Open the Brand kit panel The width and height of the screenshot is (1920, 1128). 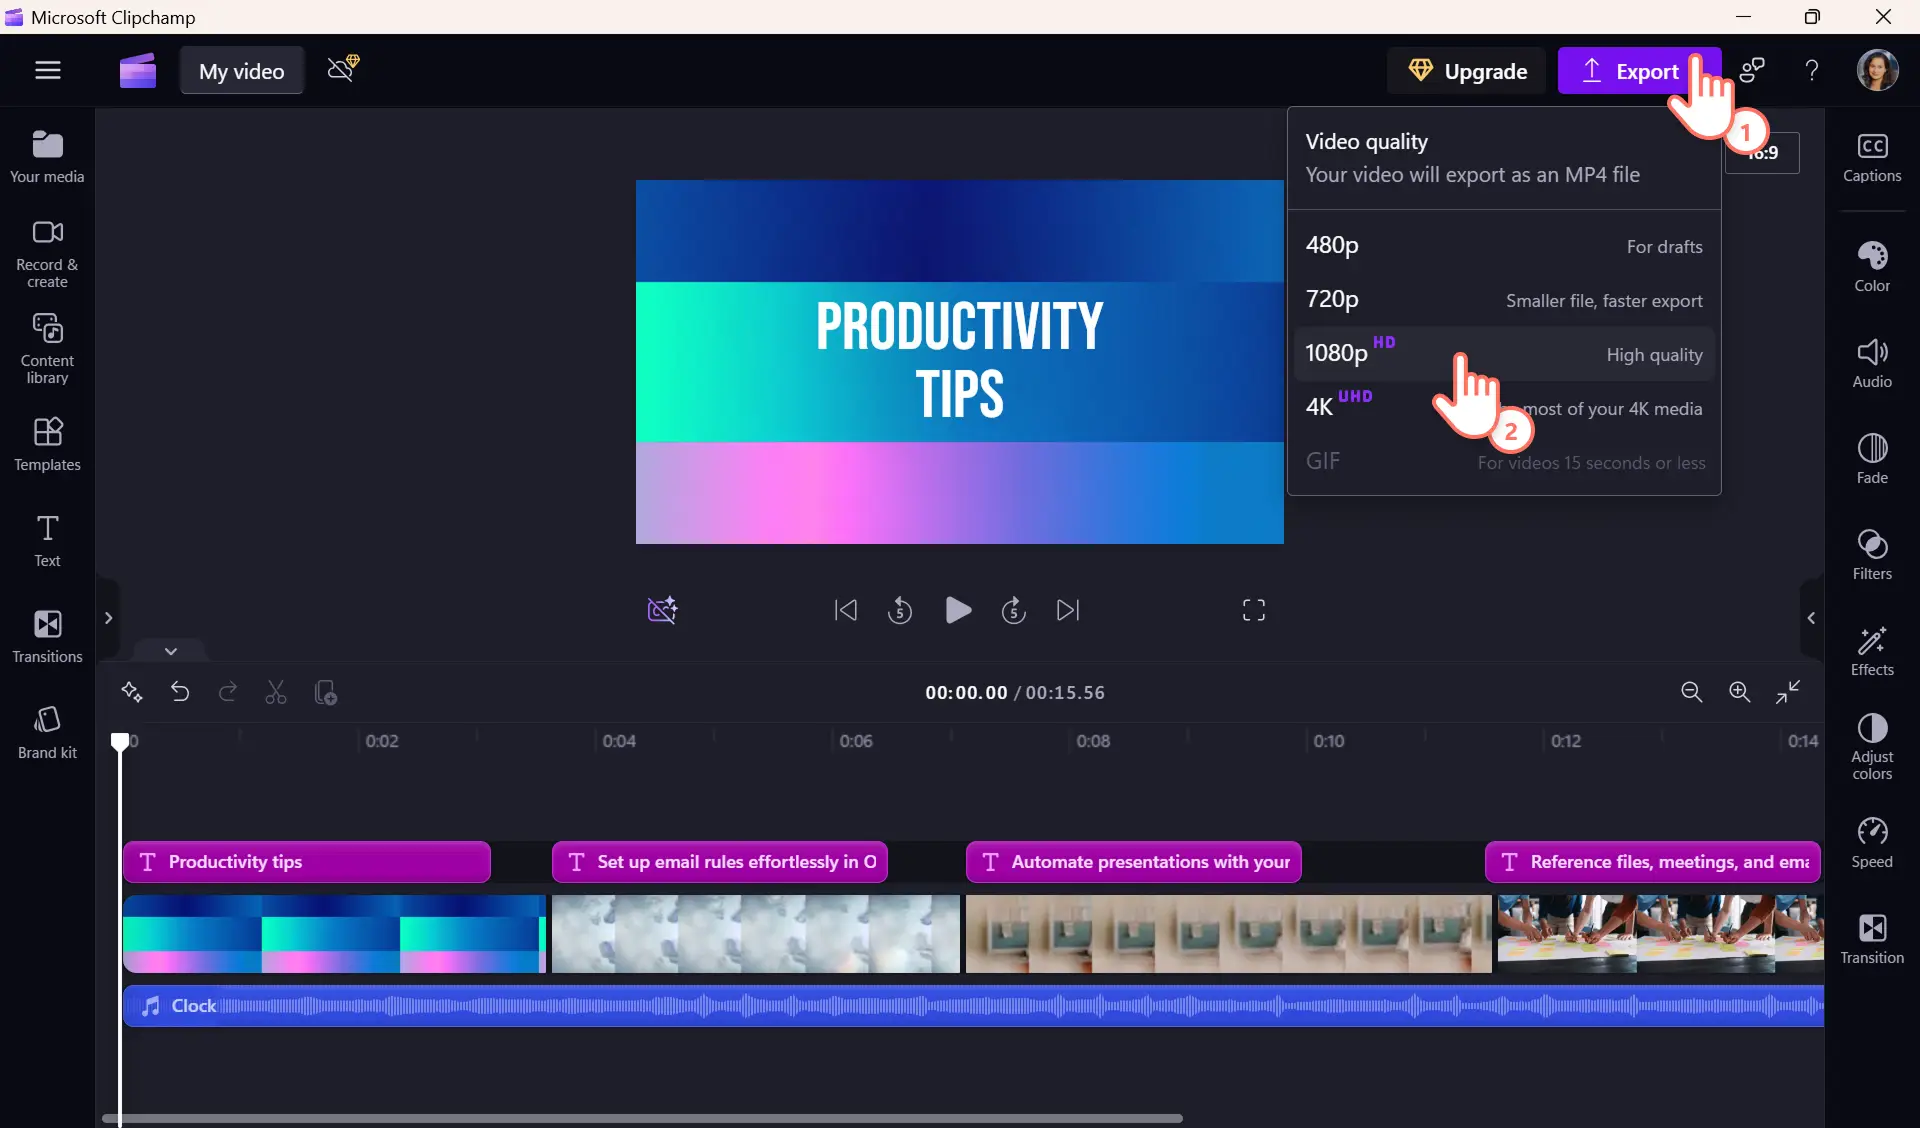coord(47,732)
